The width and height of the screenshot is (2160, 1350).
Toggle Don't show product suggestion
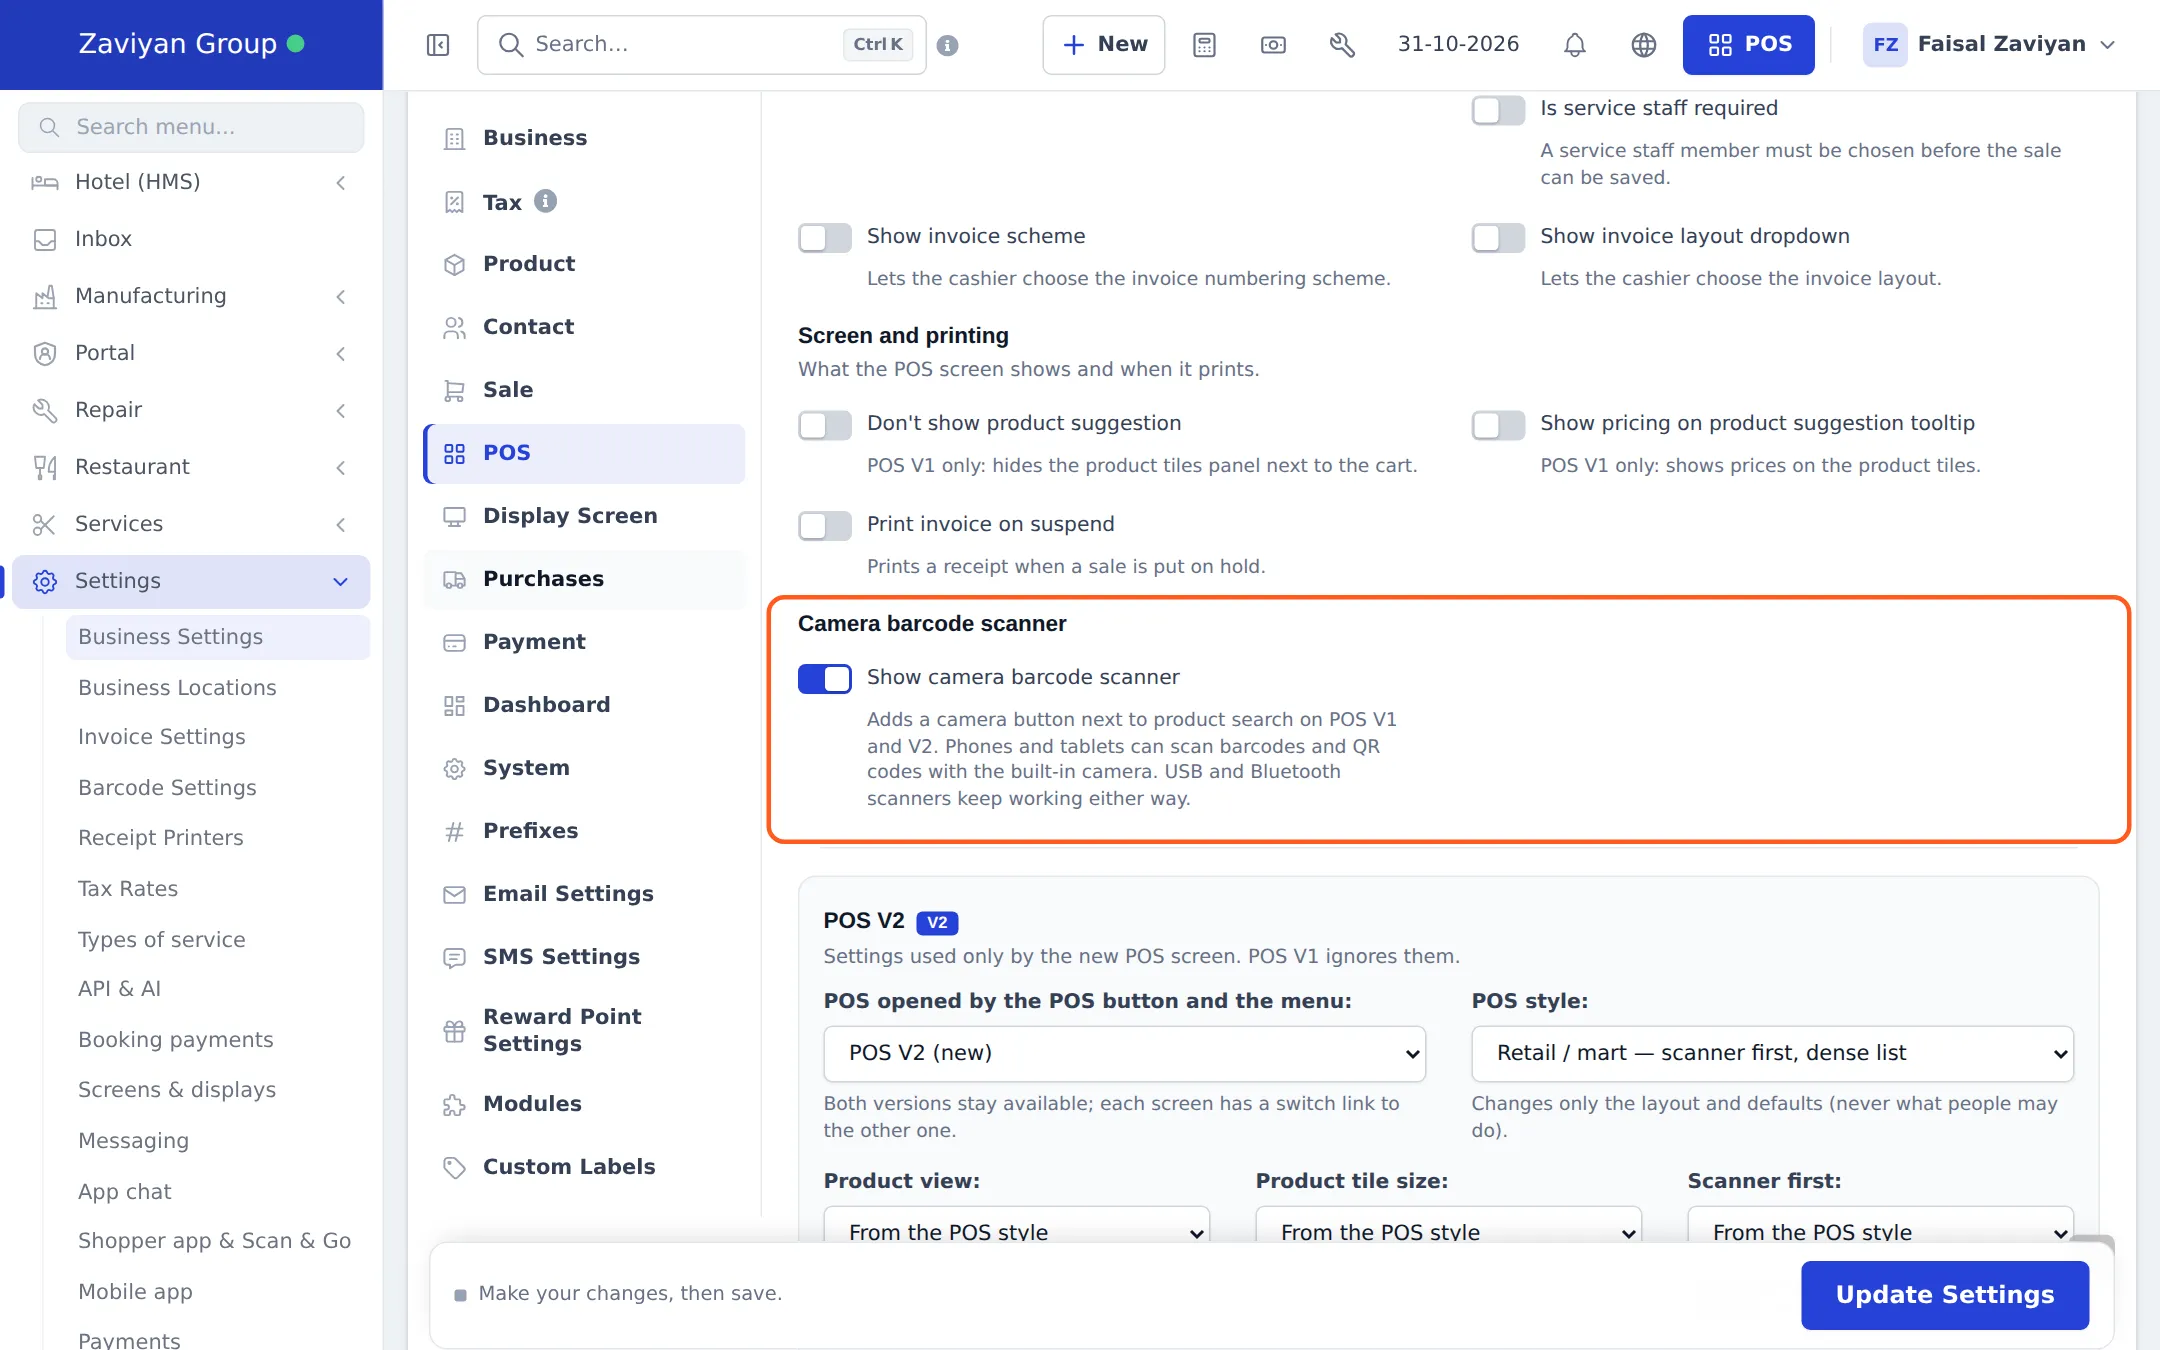pyautogui.click(x=825, y=424)
